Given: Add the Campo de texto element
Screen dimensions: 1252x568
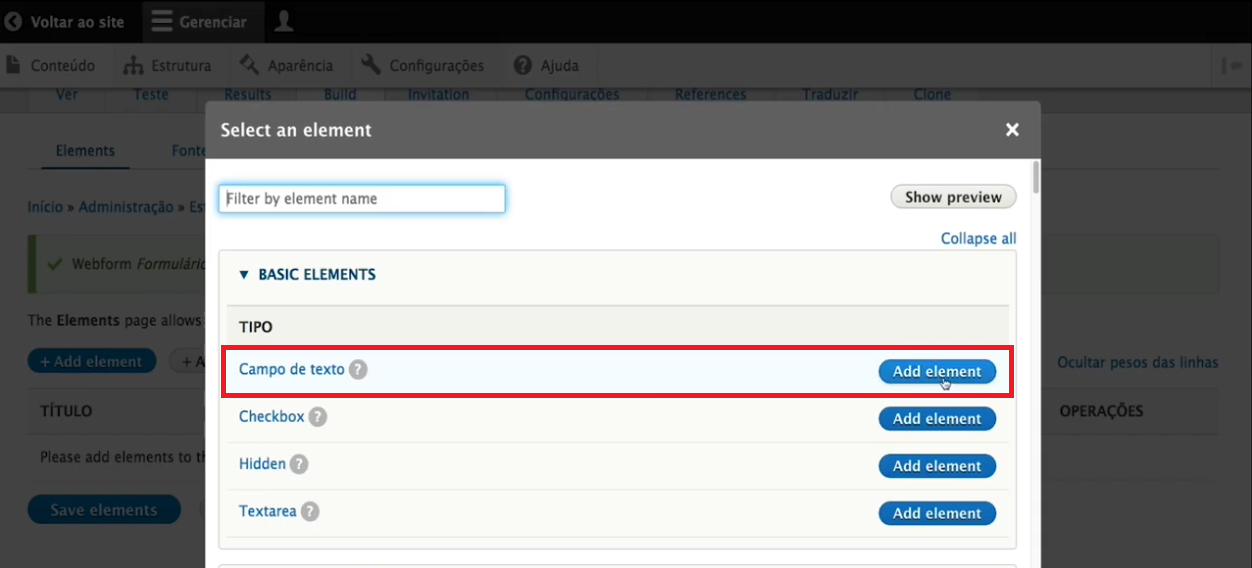Looking at the screenshot, I should 937,371.
